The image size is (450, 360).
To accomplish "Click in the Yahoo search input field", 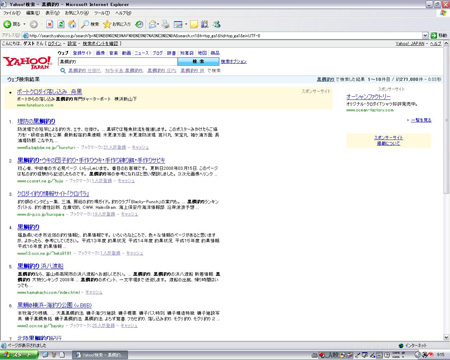I will pos(118,62).
